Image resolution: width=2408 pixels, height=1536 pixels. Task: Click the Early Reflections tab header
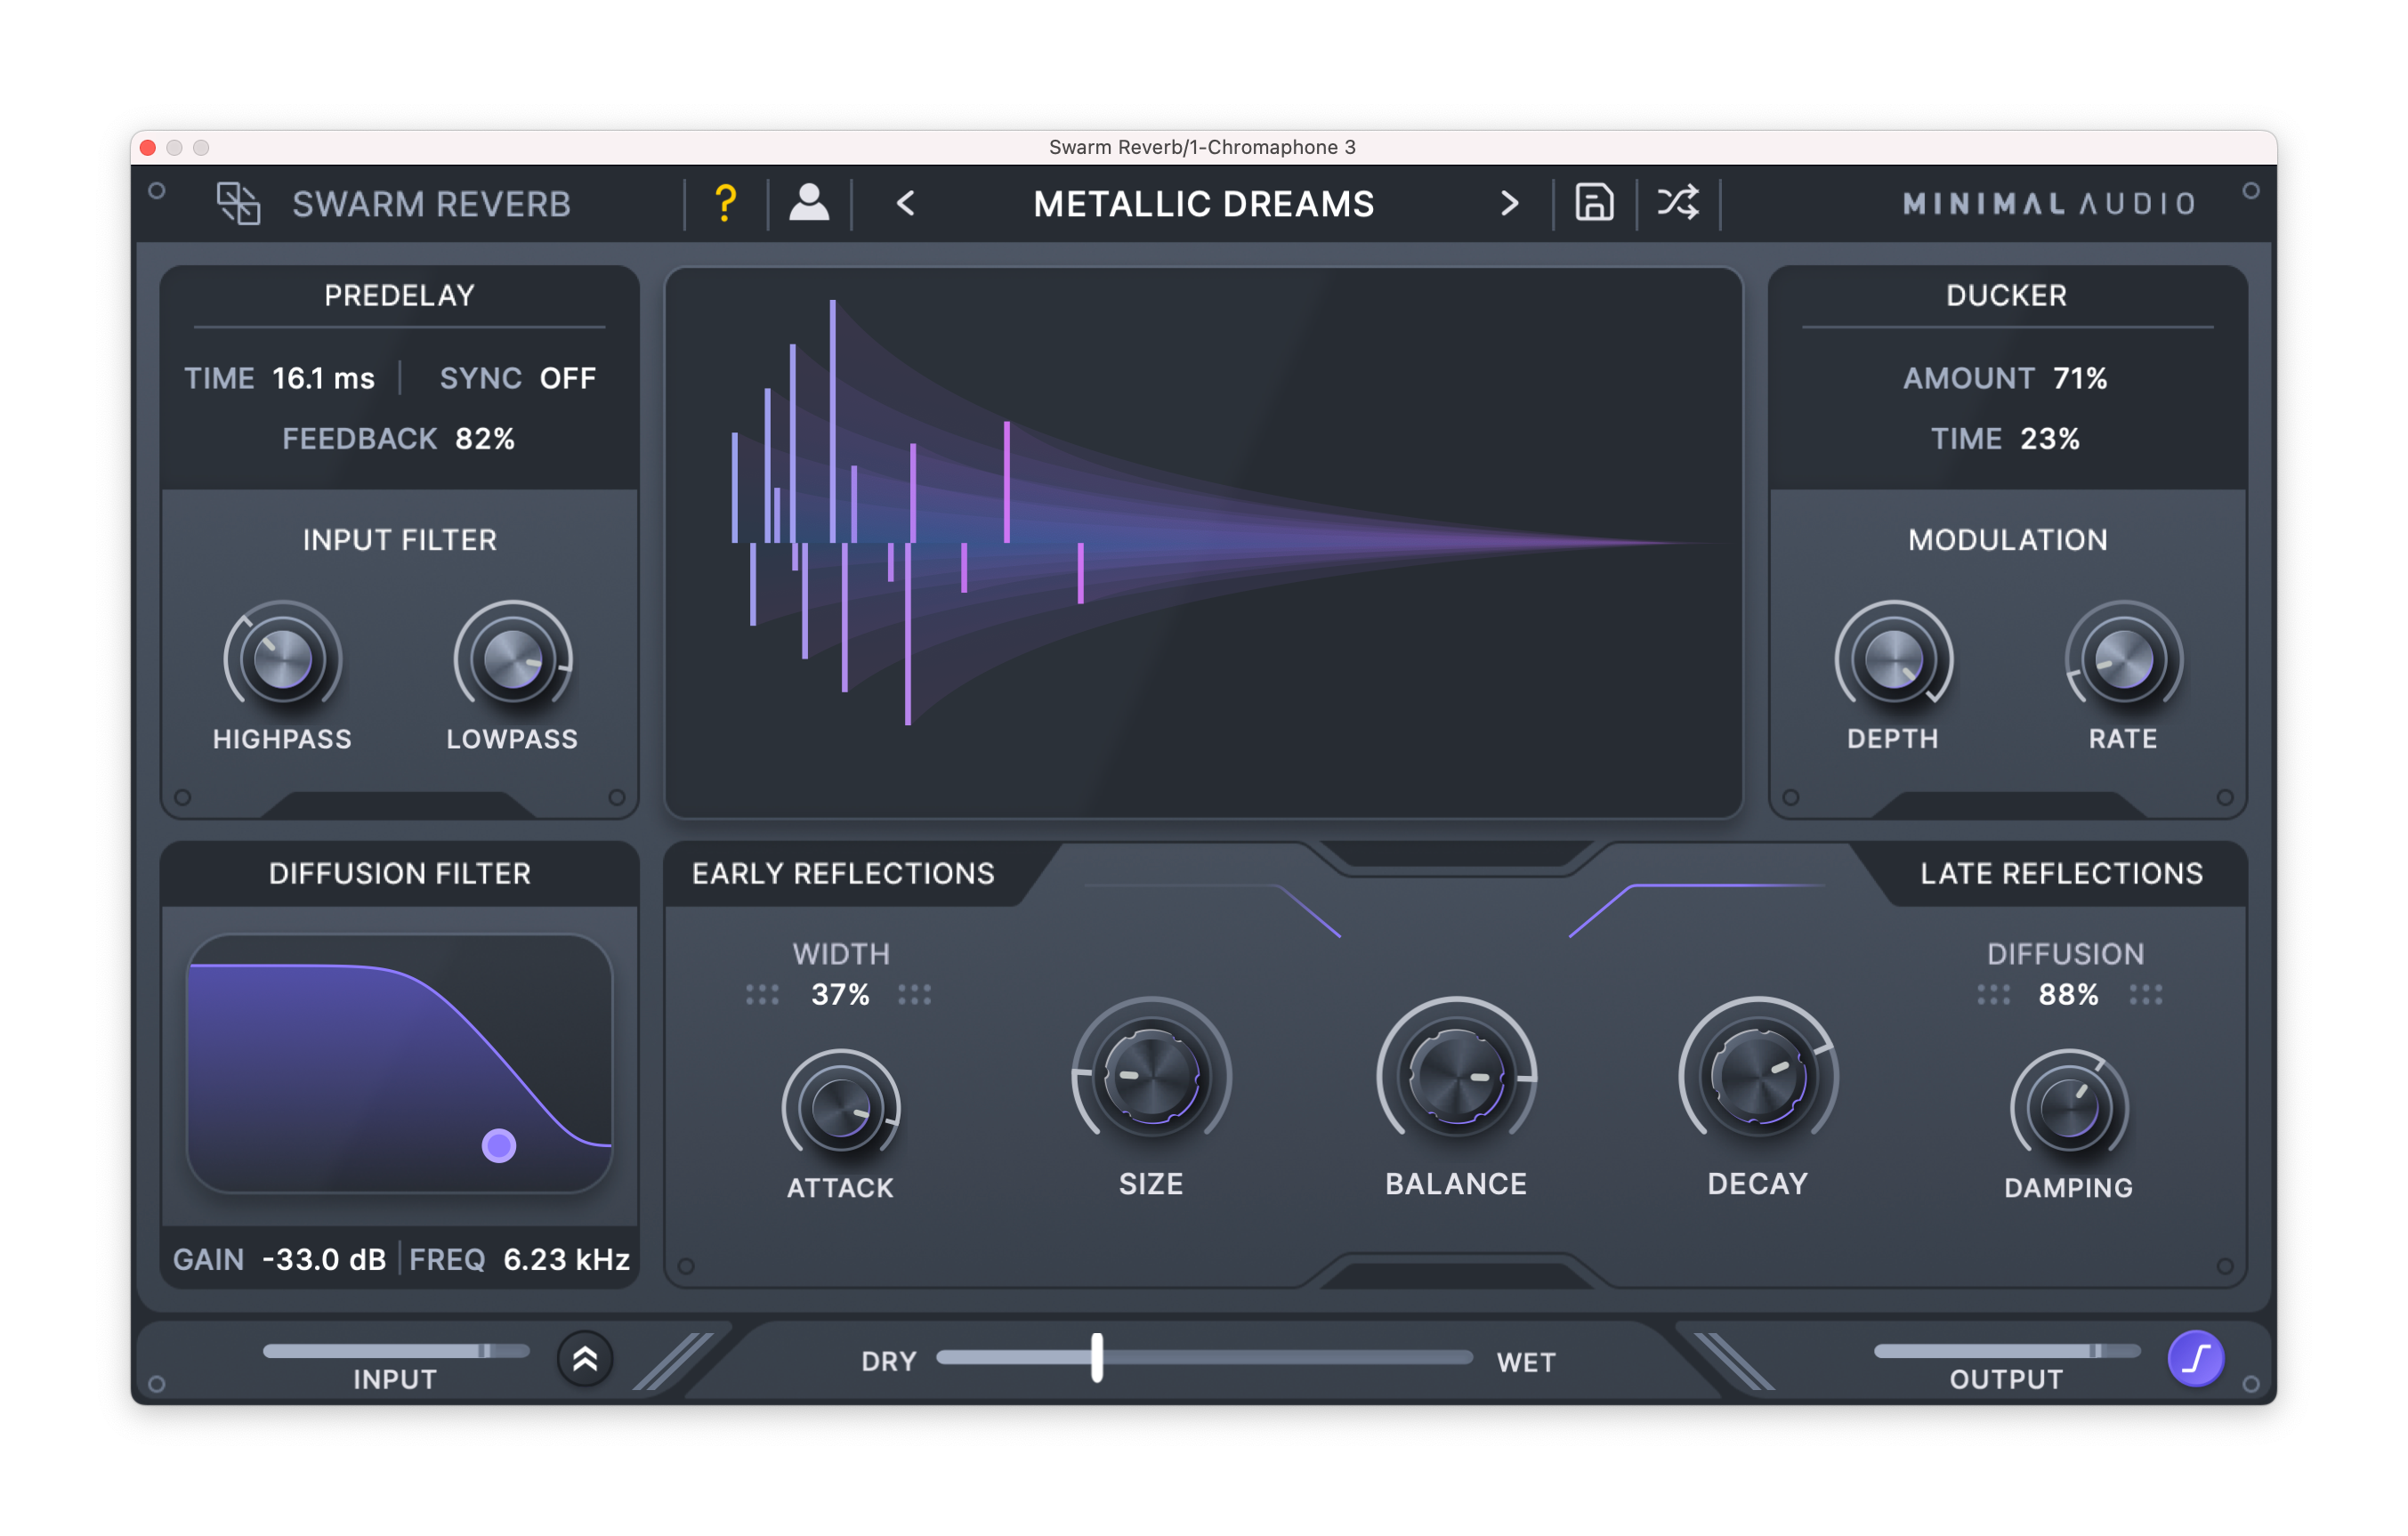point(843,874)
